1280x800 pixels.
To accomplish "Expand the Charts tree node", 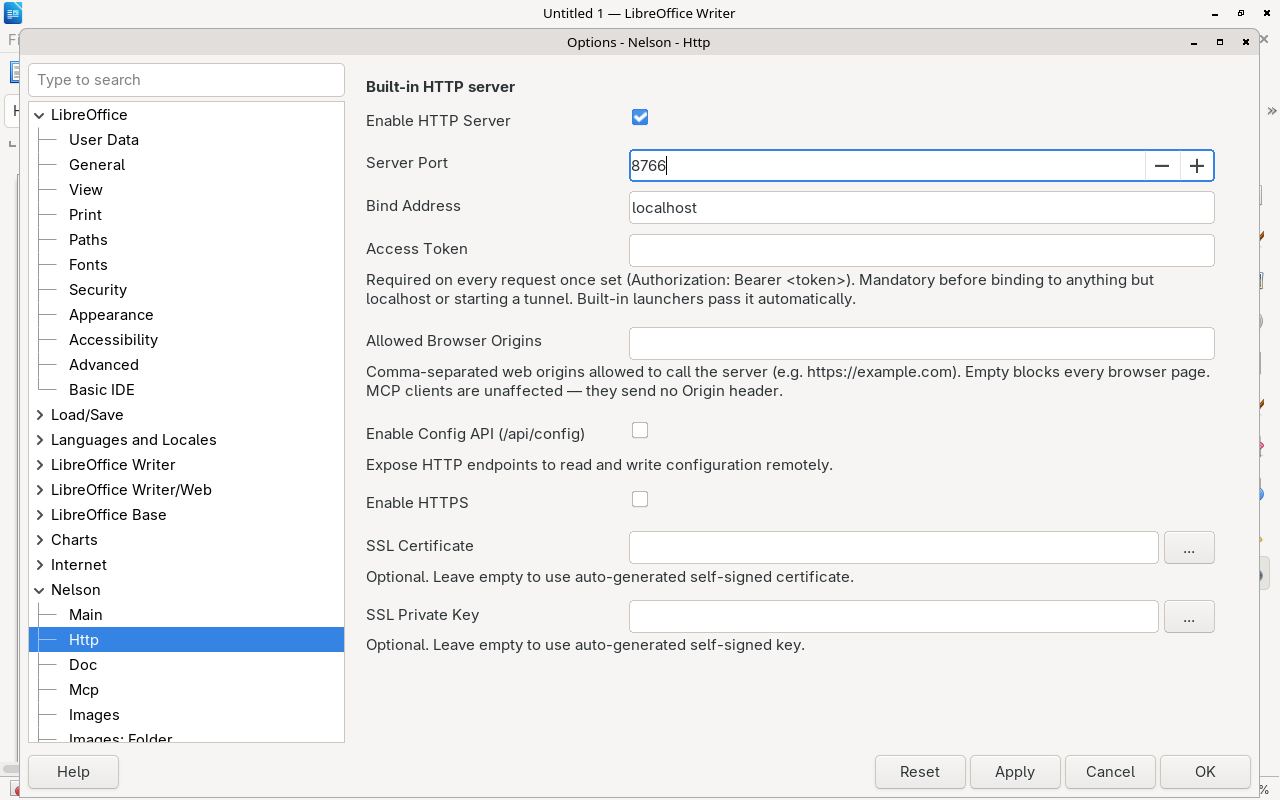I will pos(40,540).
